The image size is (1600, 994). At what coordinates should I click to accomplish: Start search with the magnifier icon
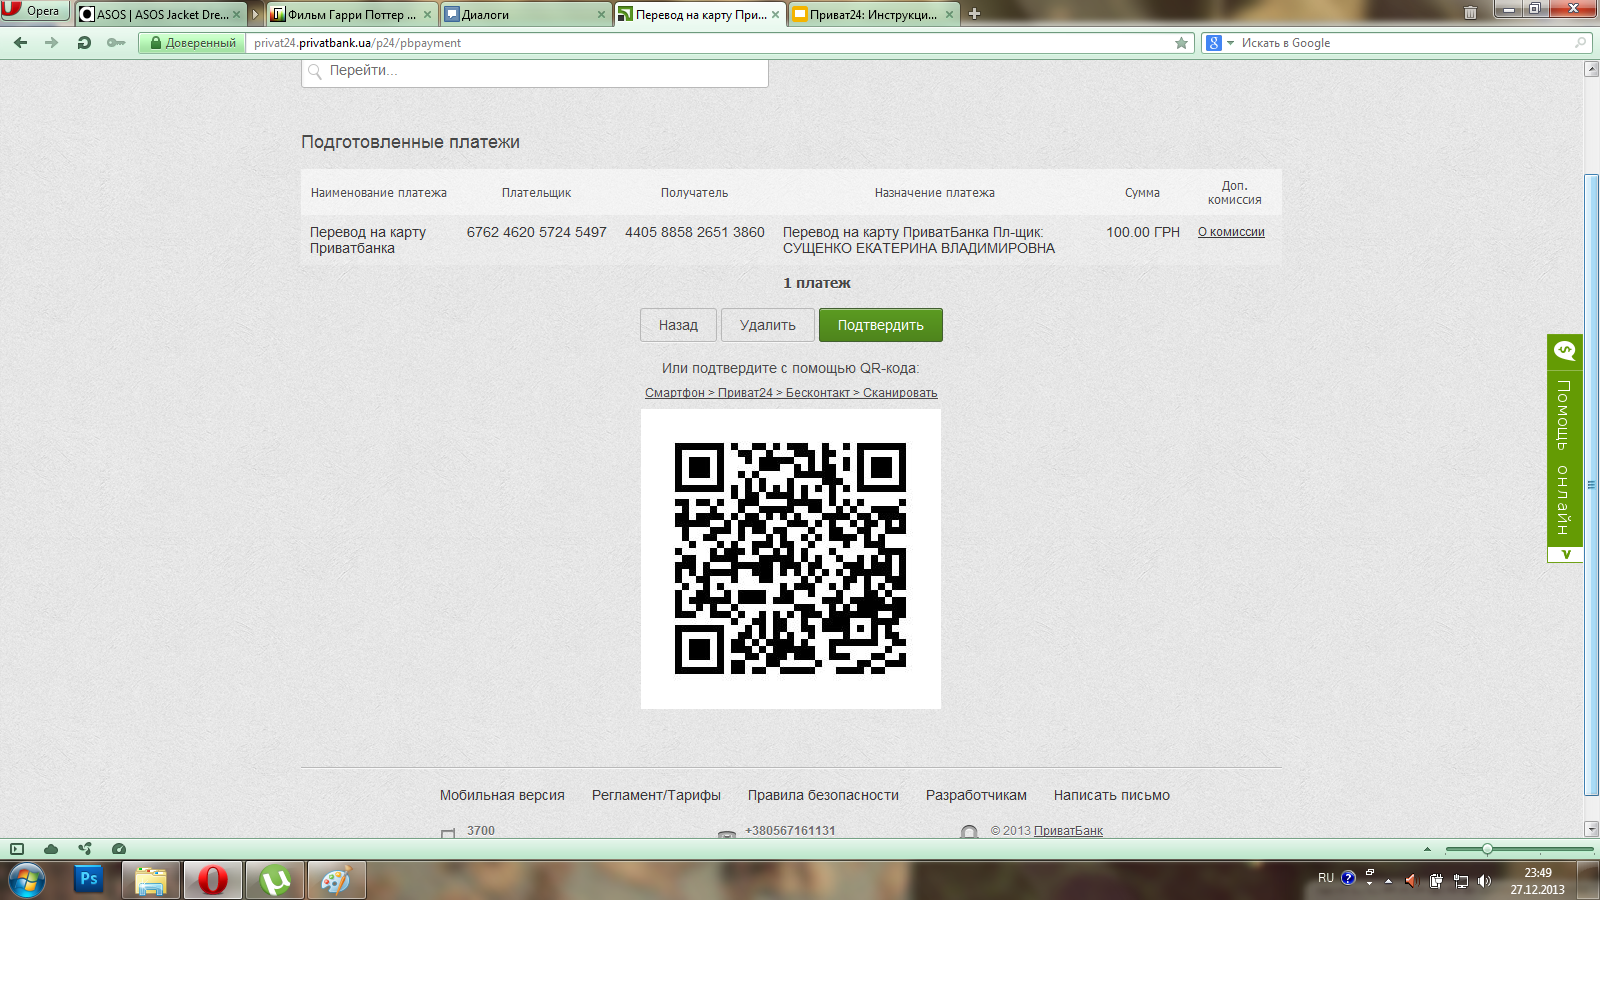(1580, 43)
